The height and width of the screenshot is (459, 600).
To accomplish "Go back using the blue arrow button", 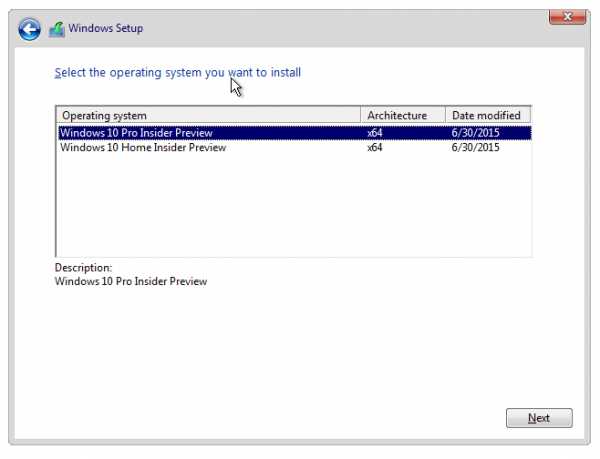I will tap(29, 29).
